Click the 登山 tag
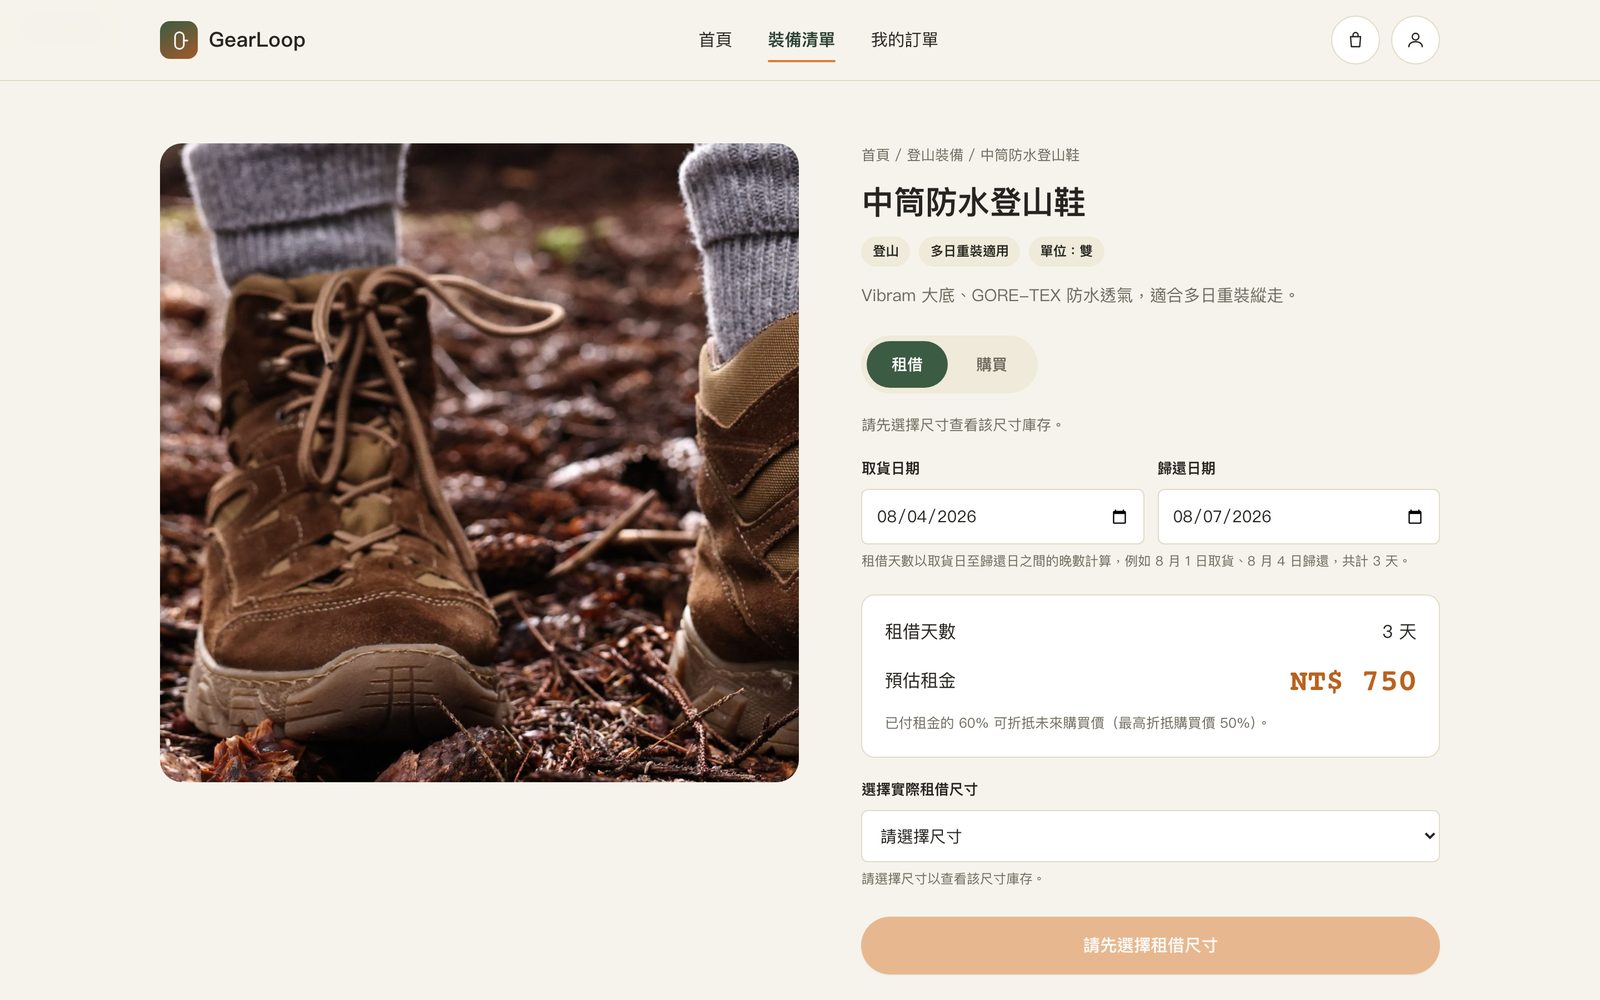The height and width of the screenshot is (1000, 1600). tap(885, 251)
